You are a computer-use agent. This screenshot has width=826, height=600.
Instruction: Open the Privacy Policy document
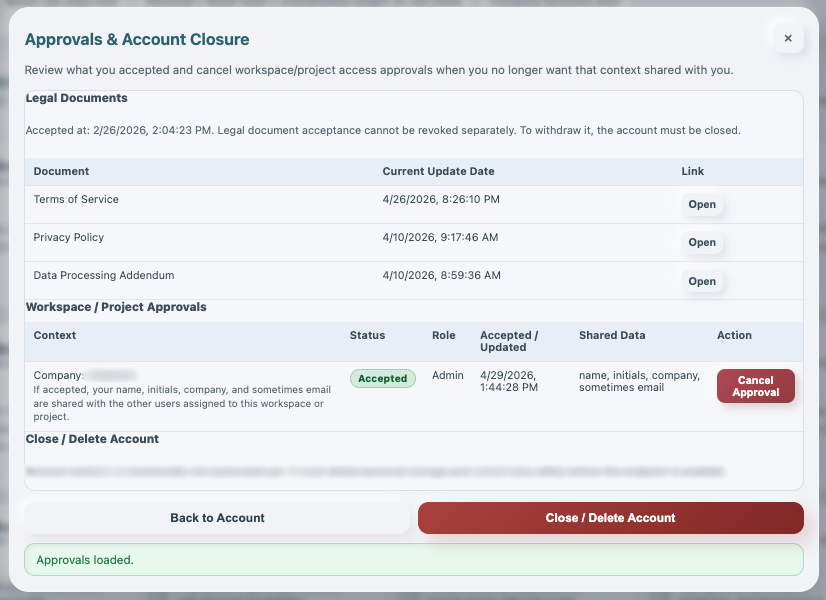click(702, 242)
